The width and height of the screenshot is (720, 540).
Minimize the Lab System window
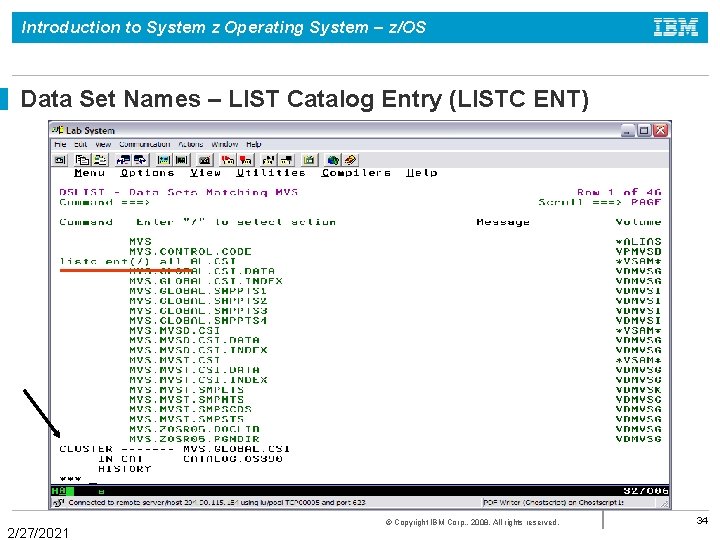click(x=628, y=130)
